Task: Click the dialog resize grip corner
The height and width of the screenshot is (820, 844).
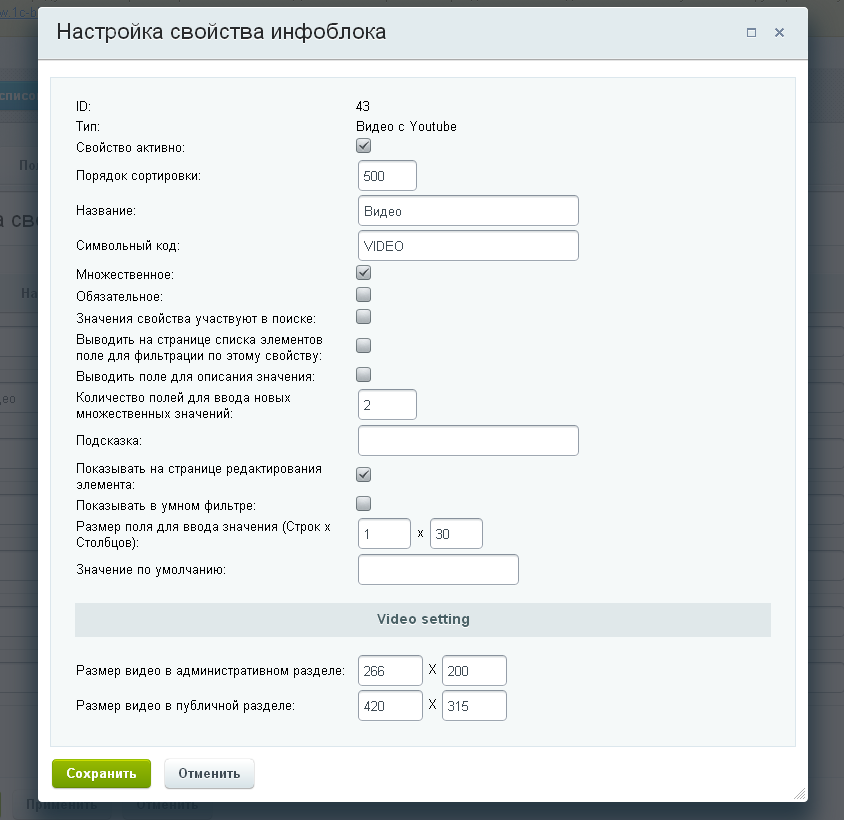Action: point(798,793)
